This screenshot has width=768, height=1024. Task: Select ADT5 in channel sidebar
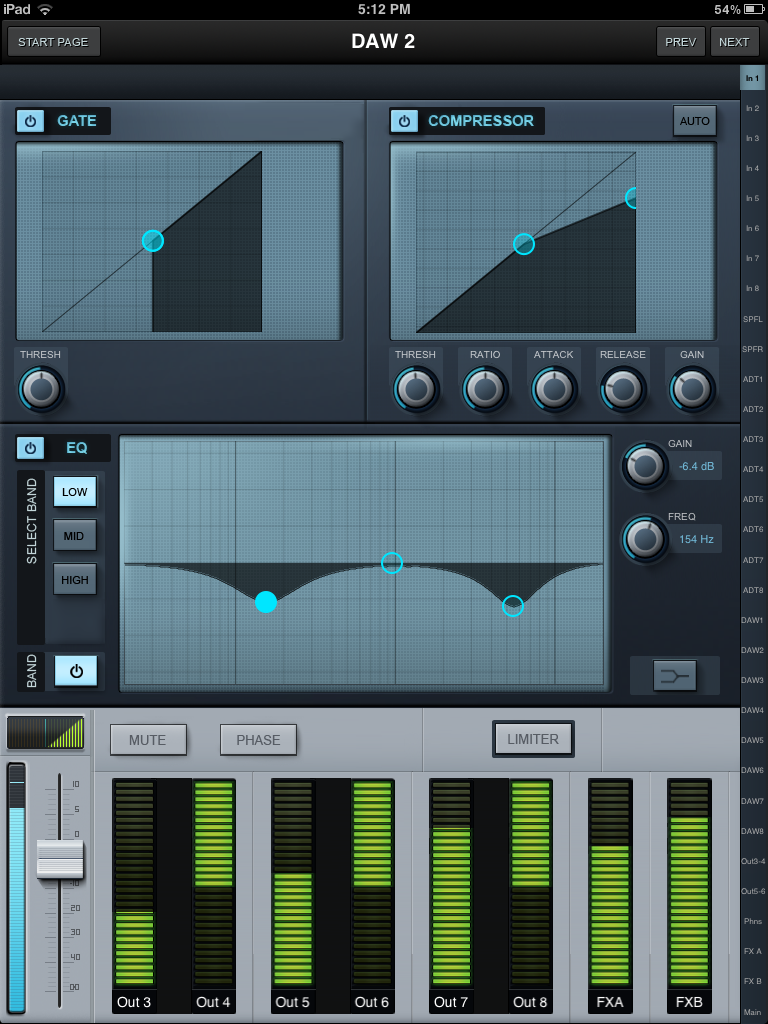[x=752, y=499]
